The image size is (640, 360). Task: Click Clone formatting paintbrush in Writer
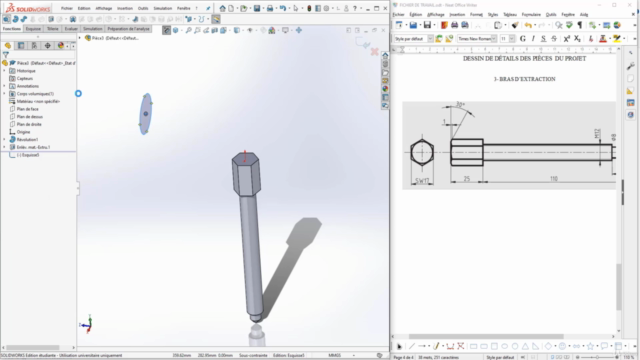click(515, 25)
